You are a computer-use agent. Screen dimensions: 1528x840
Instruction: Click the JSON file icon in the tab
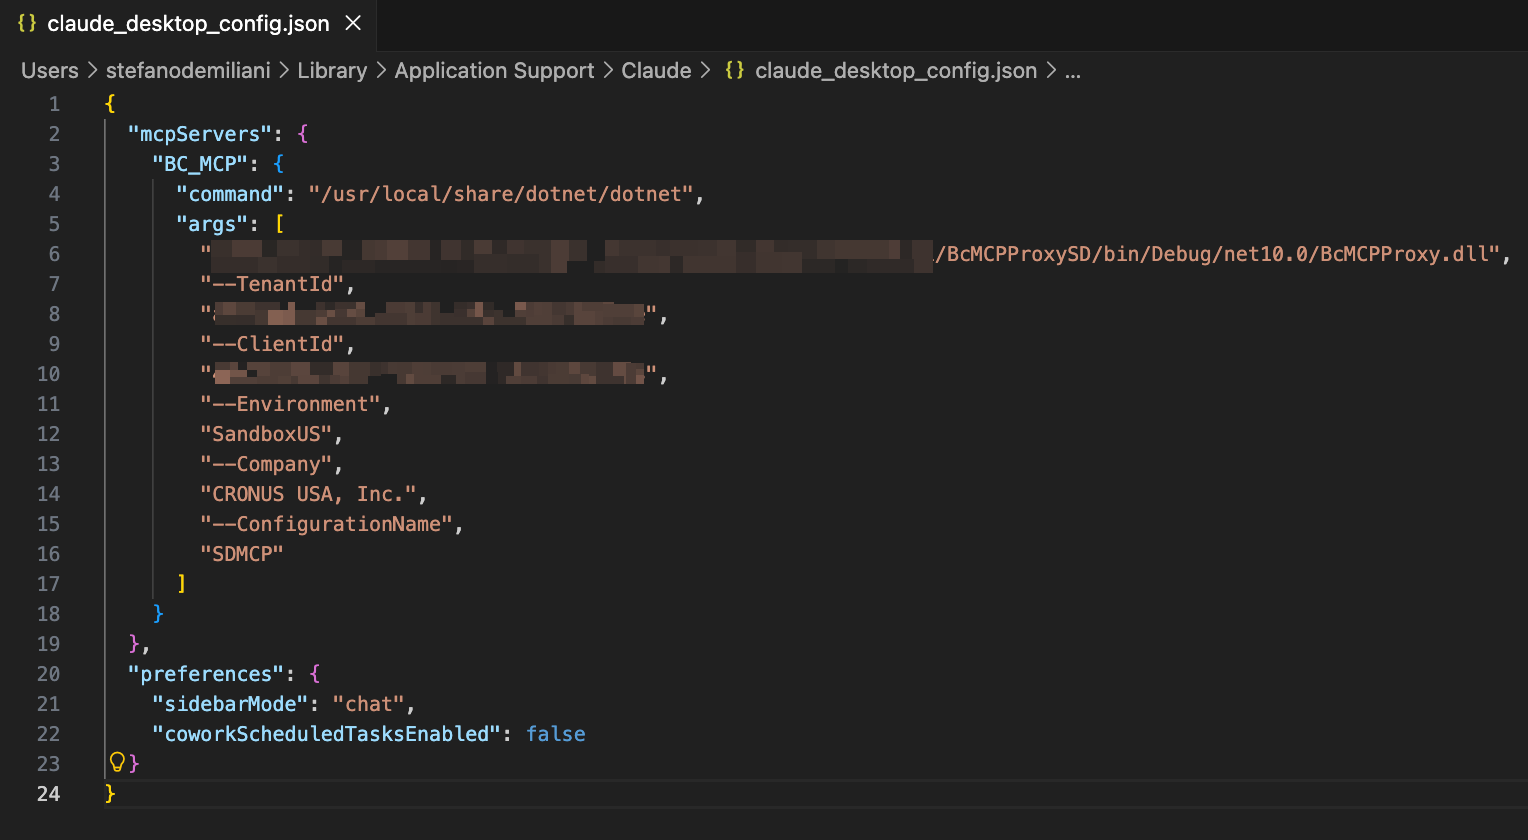[27, 24]
